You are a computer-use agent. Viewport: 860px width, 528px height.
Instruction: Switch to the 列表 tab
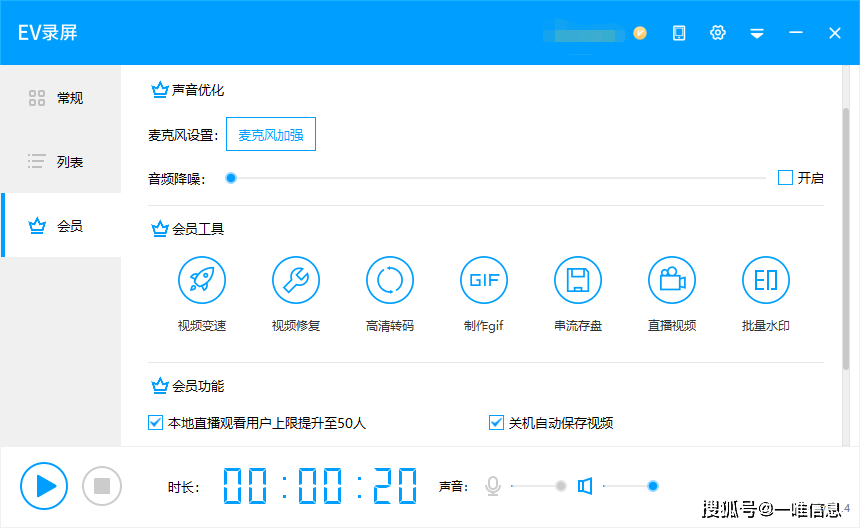60,162
